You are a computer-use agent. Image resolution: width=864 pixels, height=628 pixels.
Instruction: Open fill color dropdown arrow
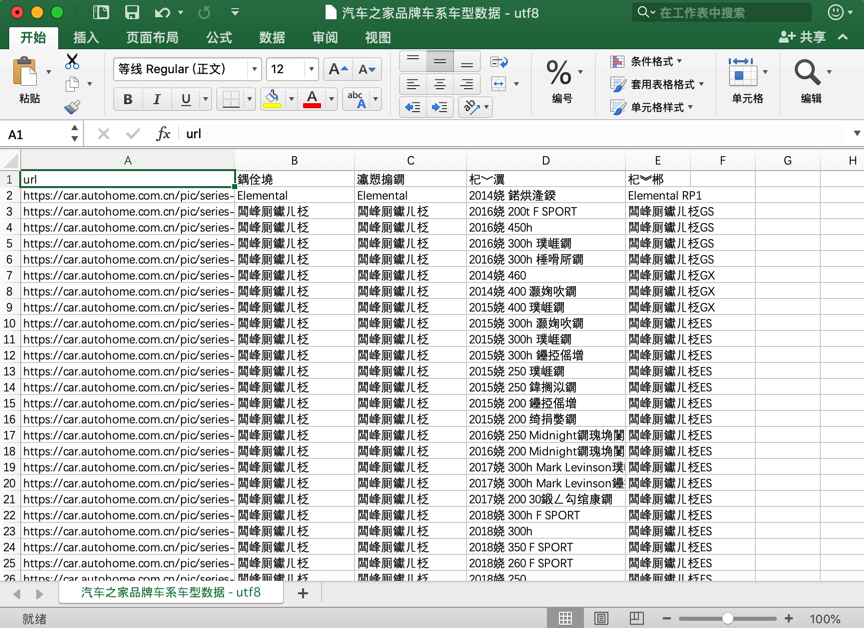291,99
